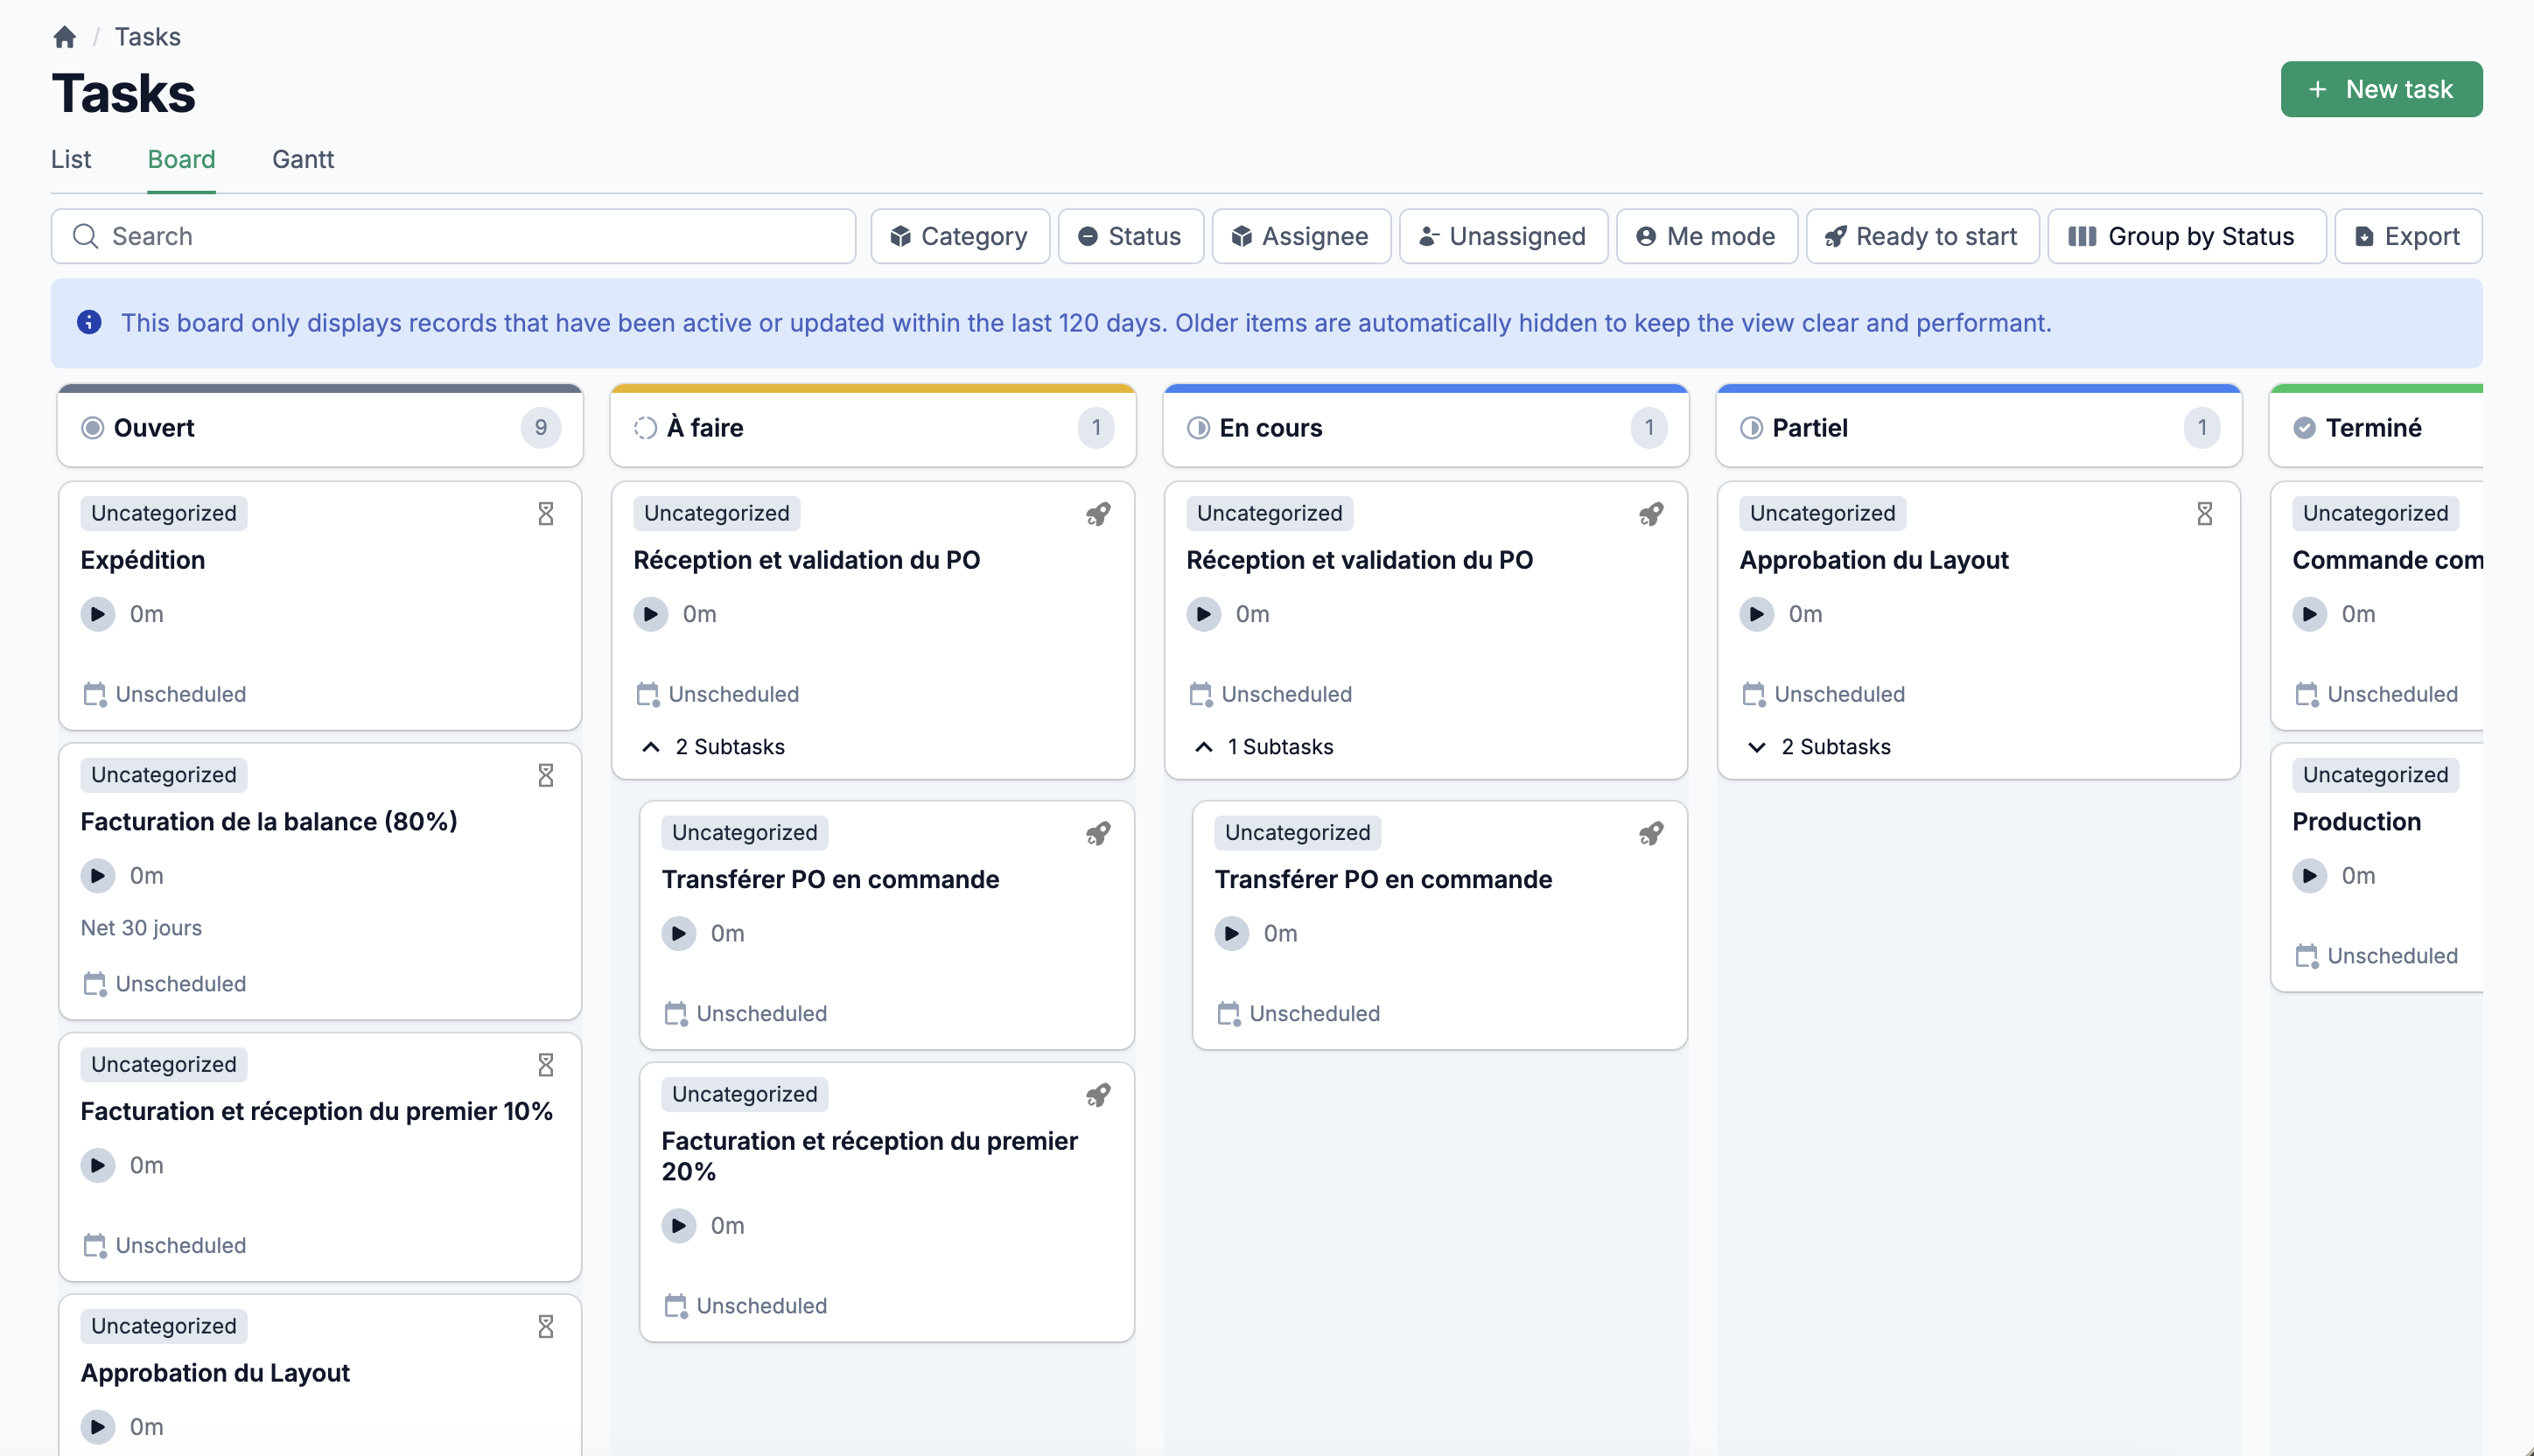Click the À faire column status icon
2534x1456 pixels.
646,428
